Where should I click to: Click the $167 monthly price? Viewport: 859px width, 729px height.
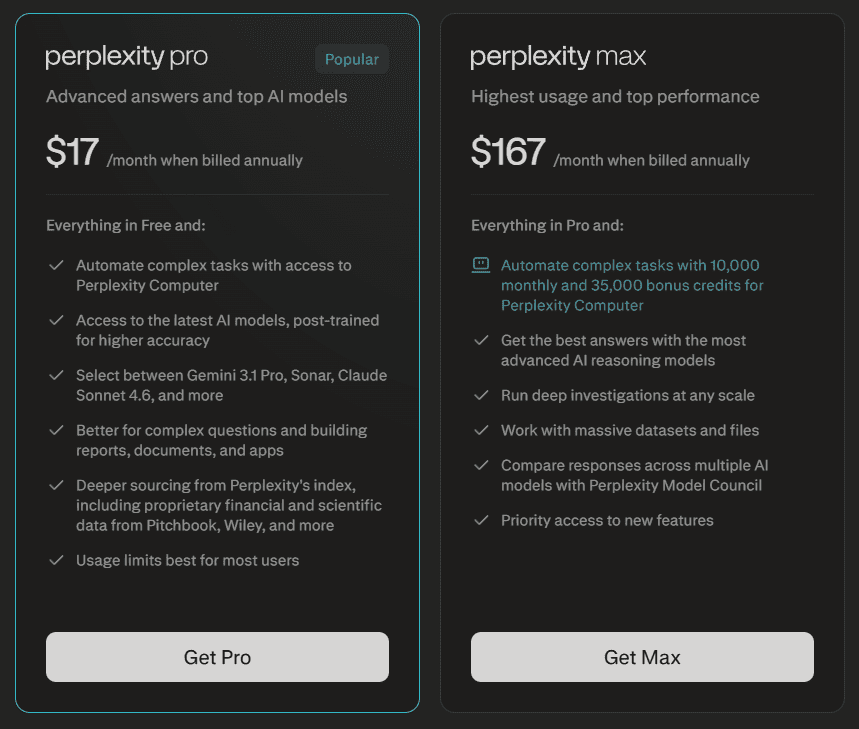pyautogui.click(x=507, y=152)
